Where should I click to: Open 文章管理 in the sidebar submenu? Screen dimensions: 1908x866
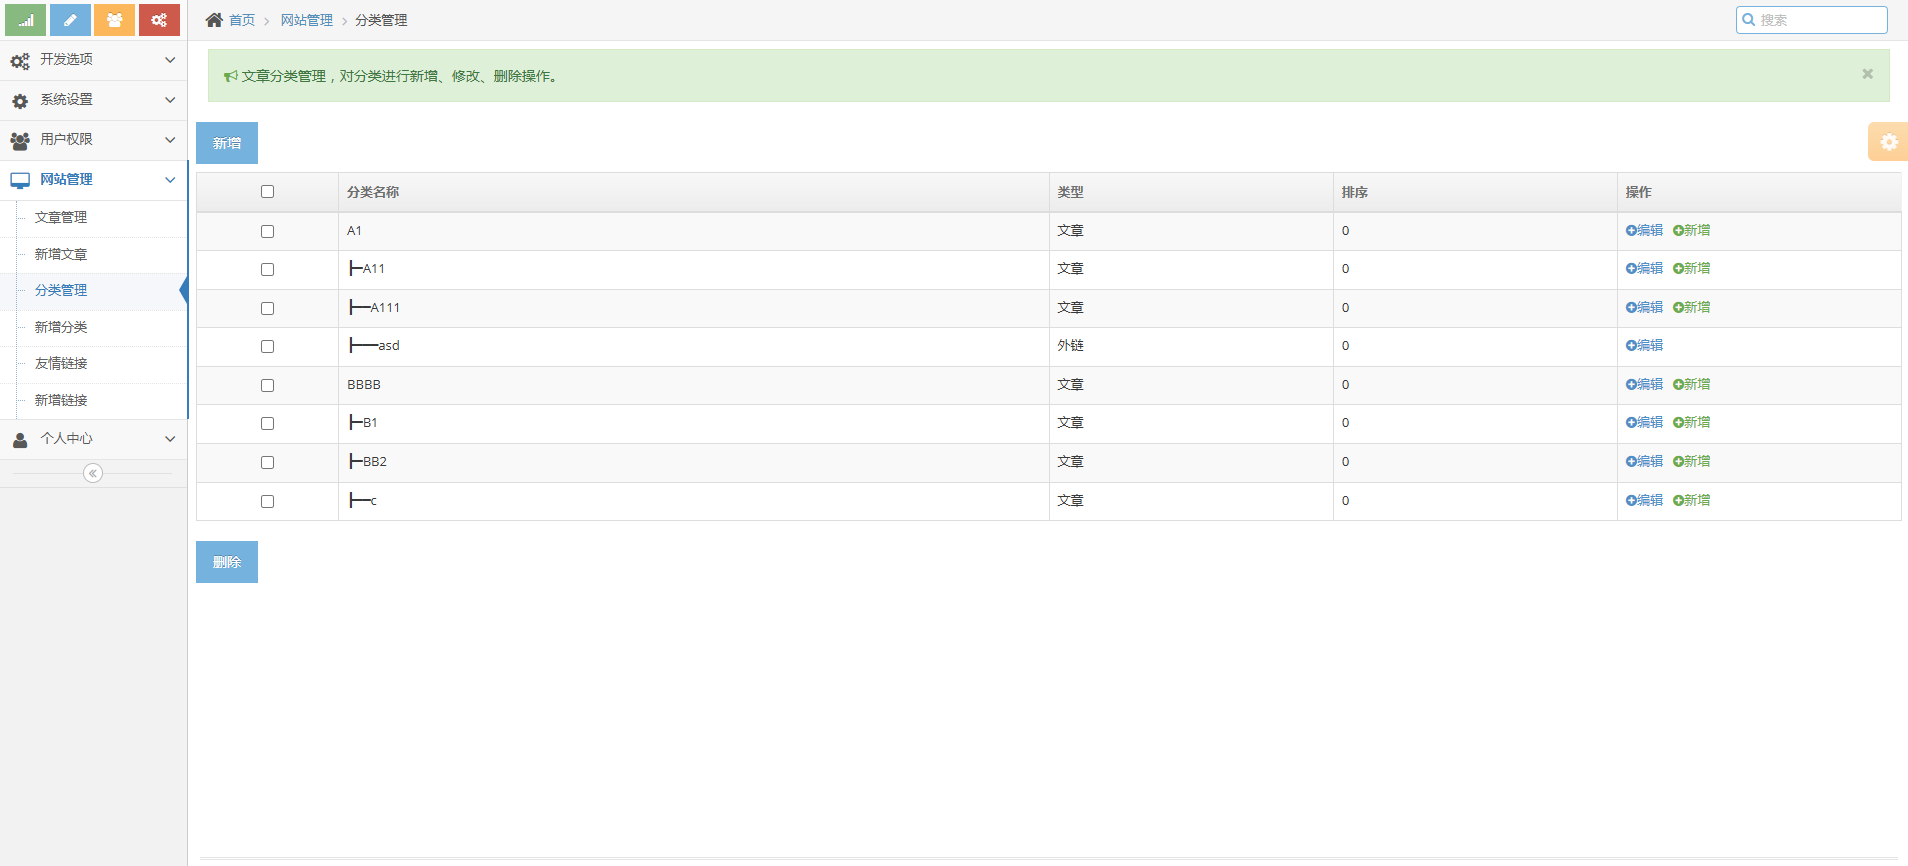tap(61, 217)
